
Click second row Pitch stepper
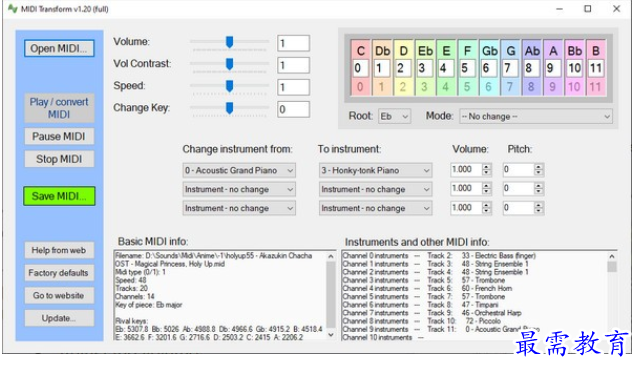pyautogui.click(x=538, y=189)
